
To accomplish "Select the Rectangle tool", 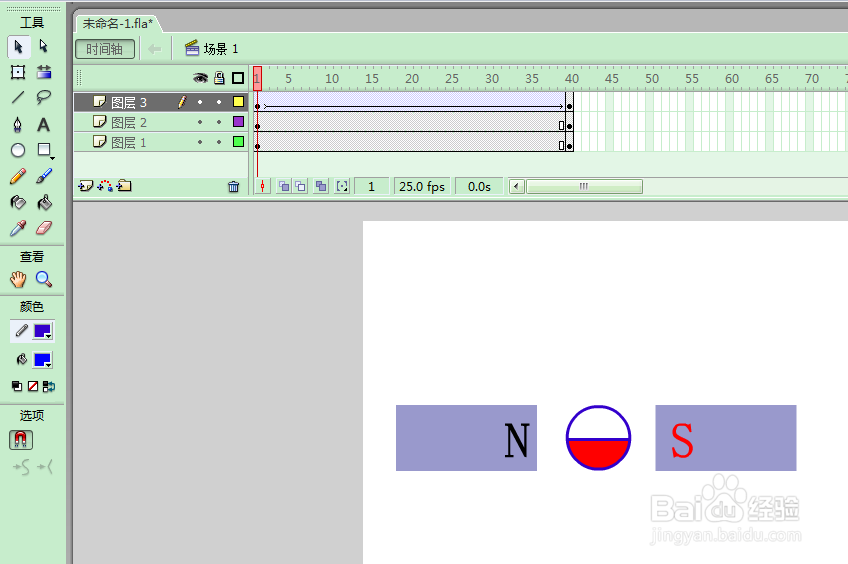I will [x=44, y=149].
